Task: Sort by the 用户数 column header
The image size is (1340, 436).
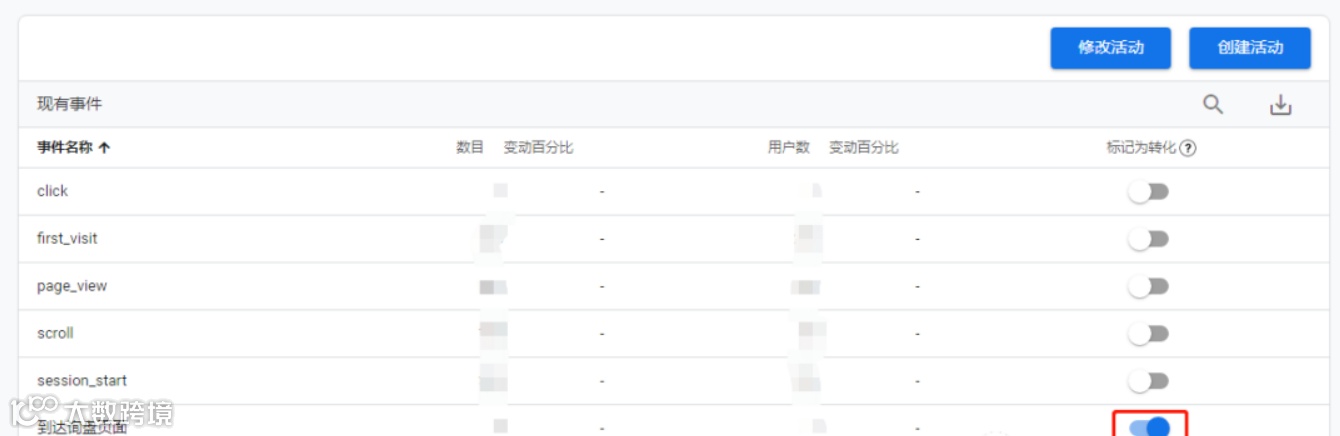Action: (789, 148)
